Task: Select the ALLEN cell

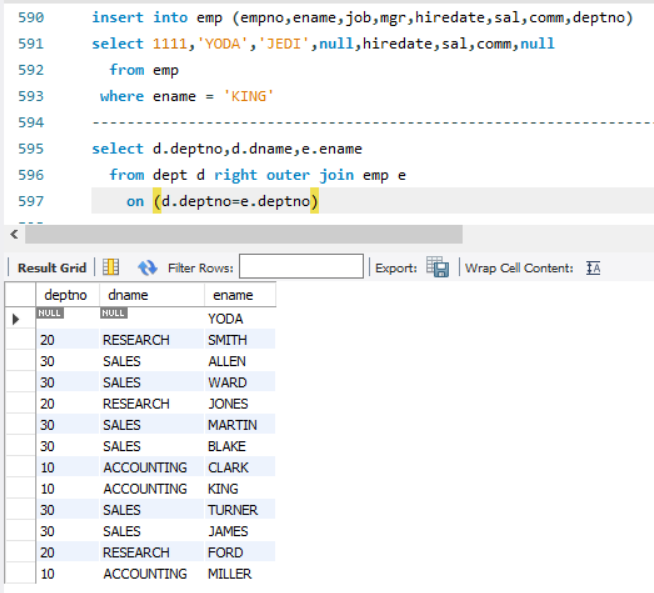Action: (240, 361)
